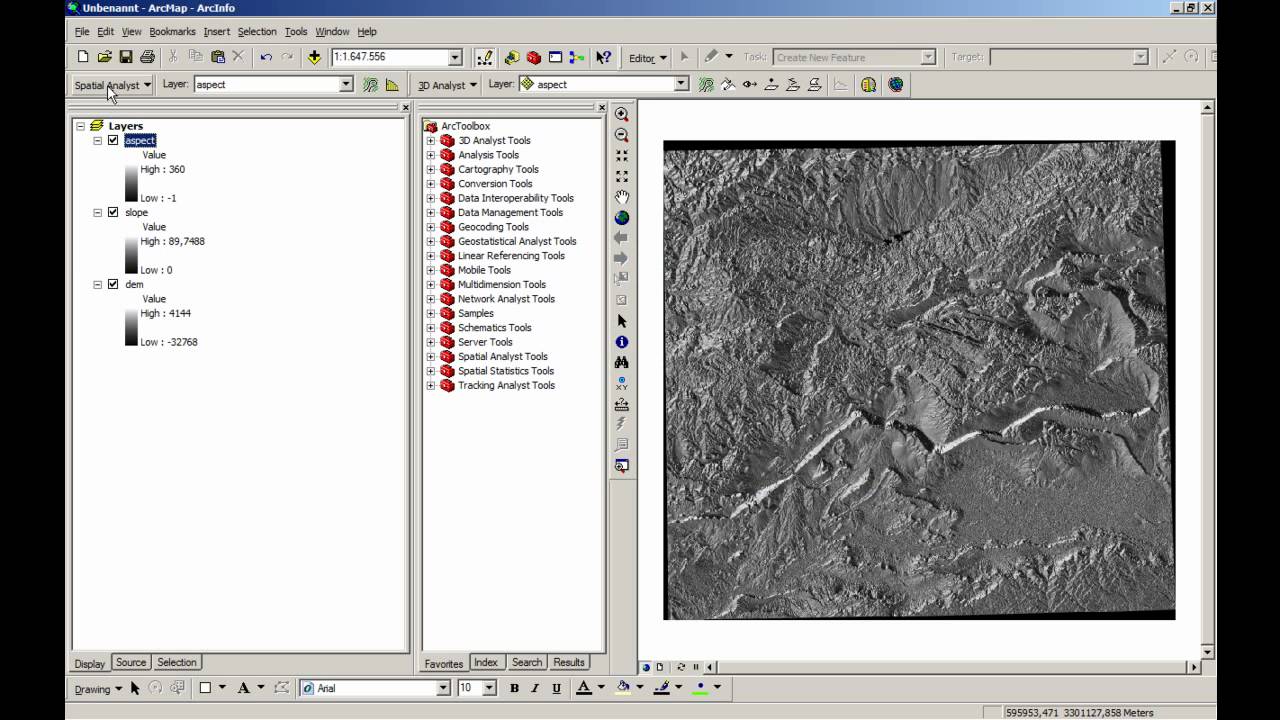Open the Go To XY tool
This screenshot has width=1280, height=720.
[x=622, y=383]
